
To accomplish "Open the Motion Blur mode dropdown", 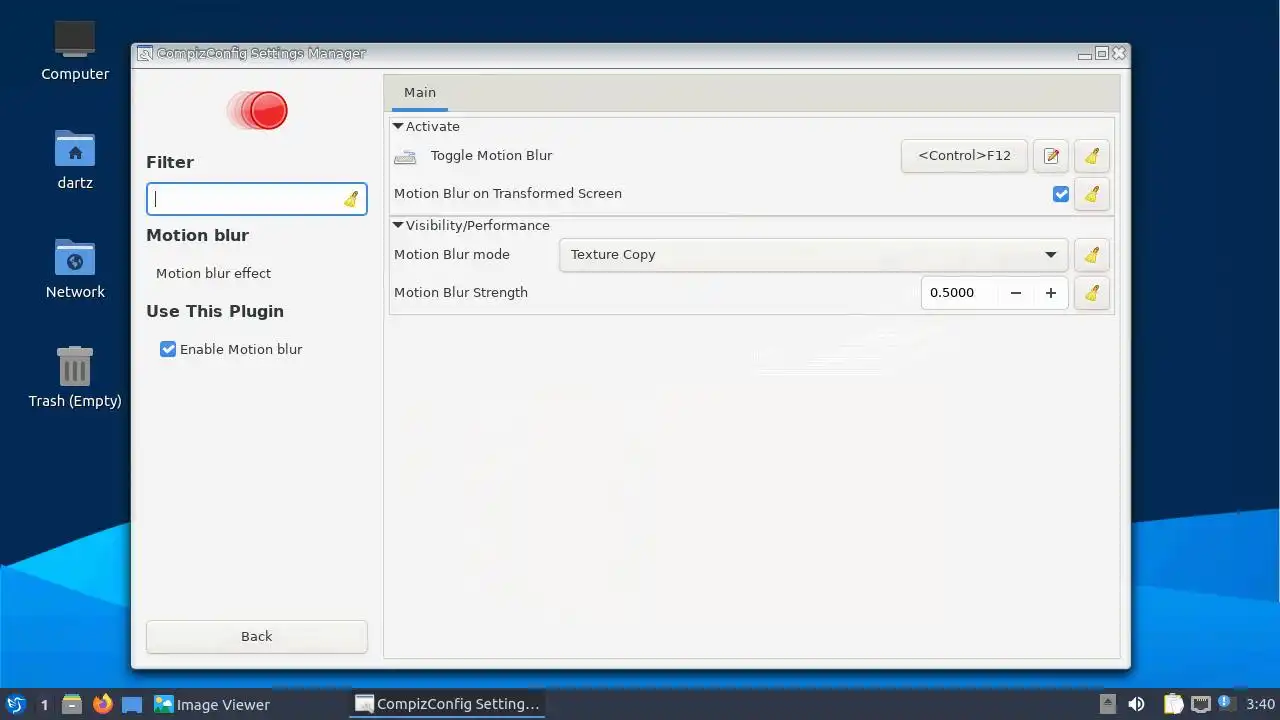I will tap(813, 255).
